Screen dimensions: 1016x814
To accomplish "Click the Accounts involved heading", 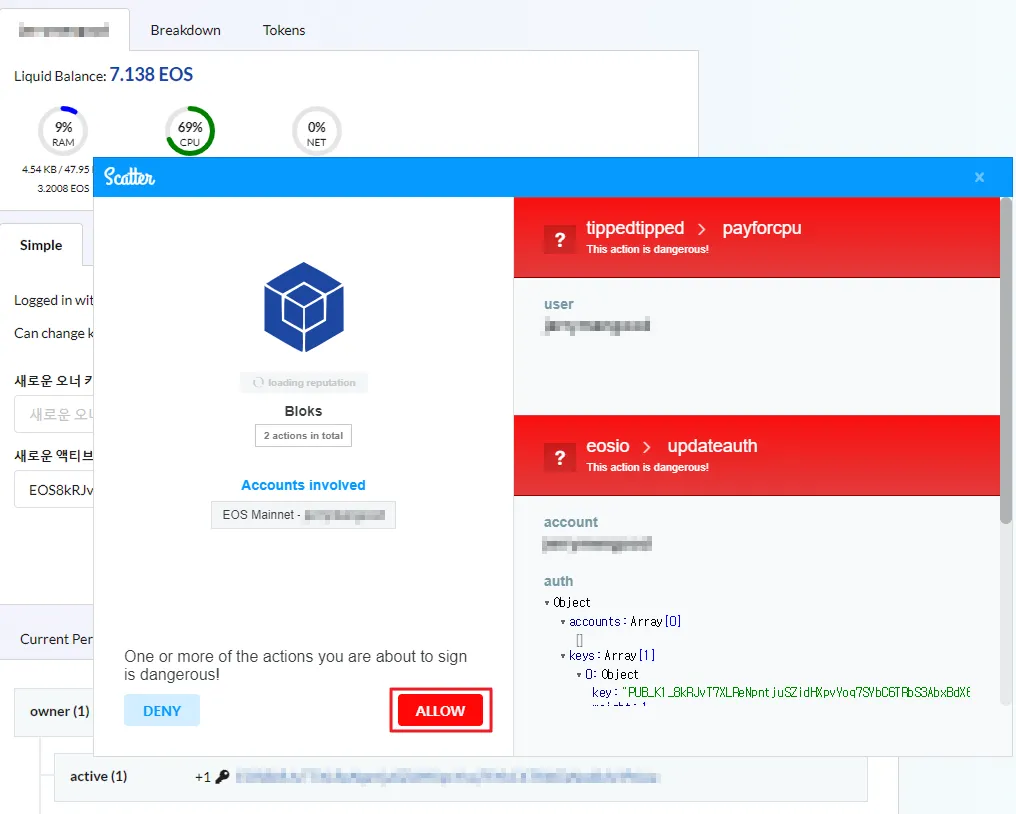I will [x=303, y=485].
